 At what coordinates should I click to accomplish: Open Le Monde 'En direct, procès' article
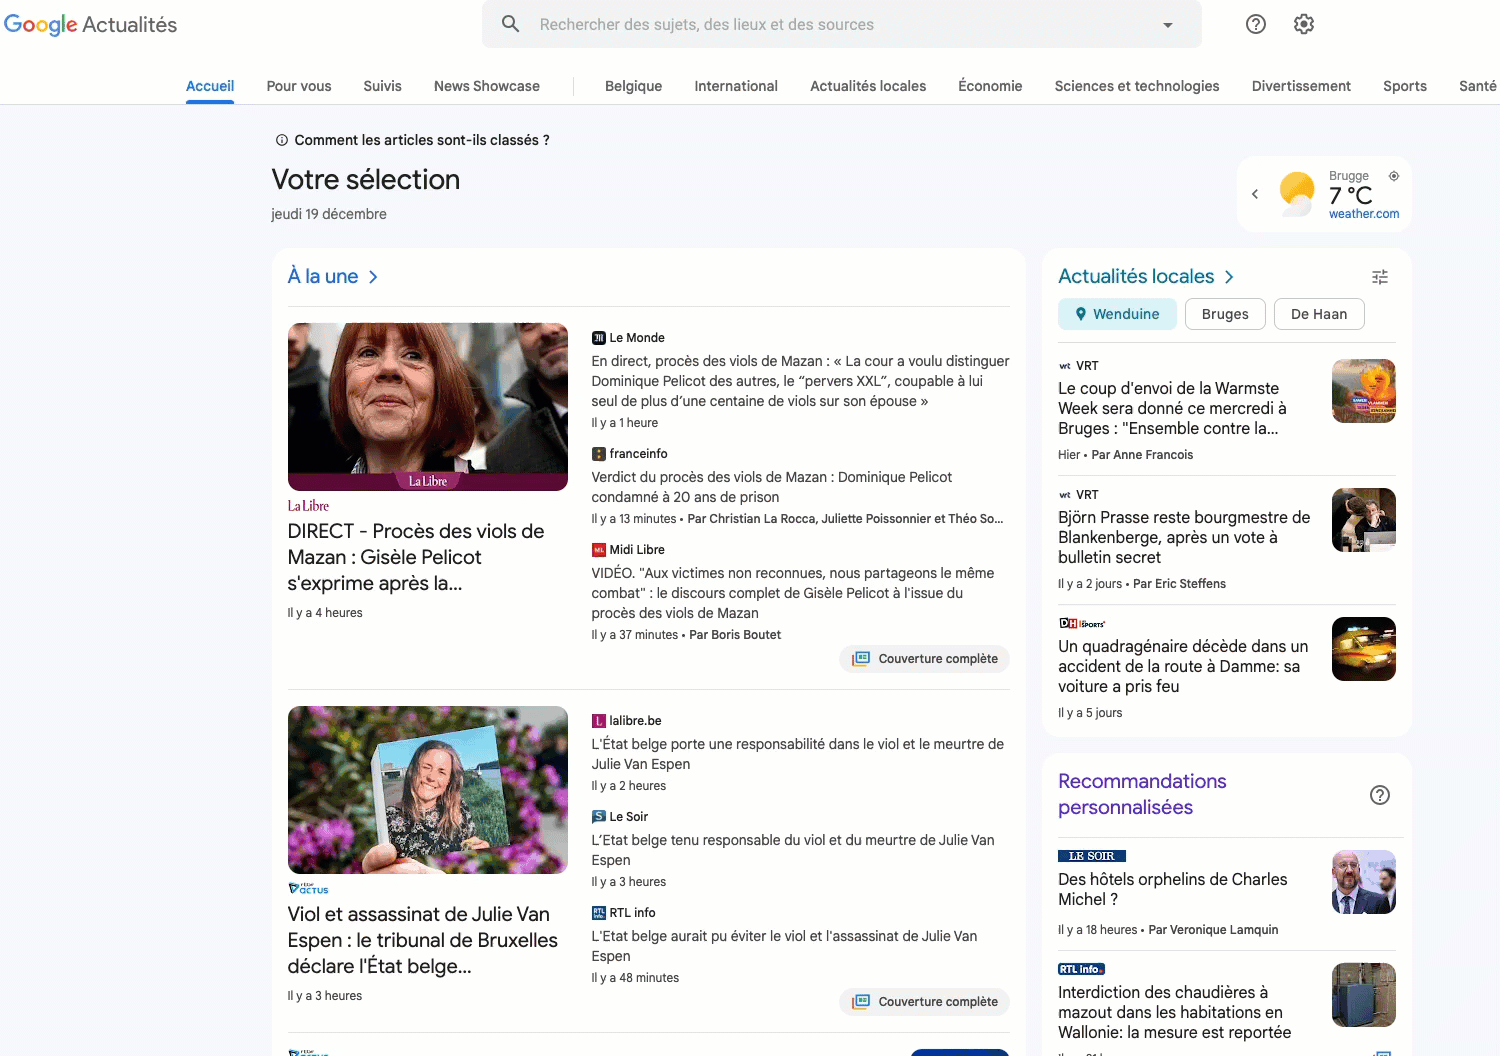coord(800,381)
